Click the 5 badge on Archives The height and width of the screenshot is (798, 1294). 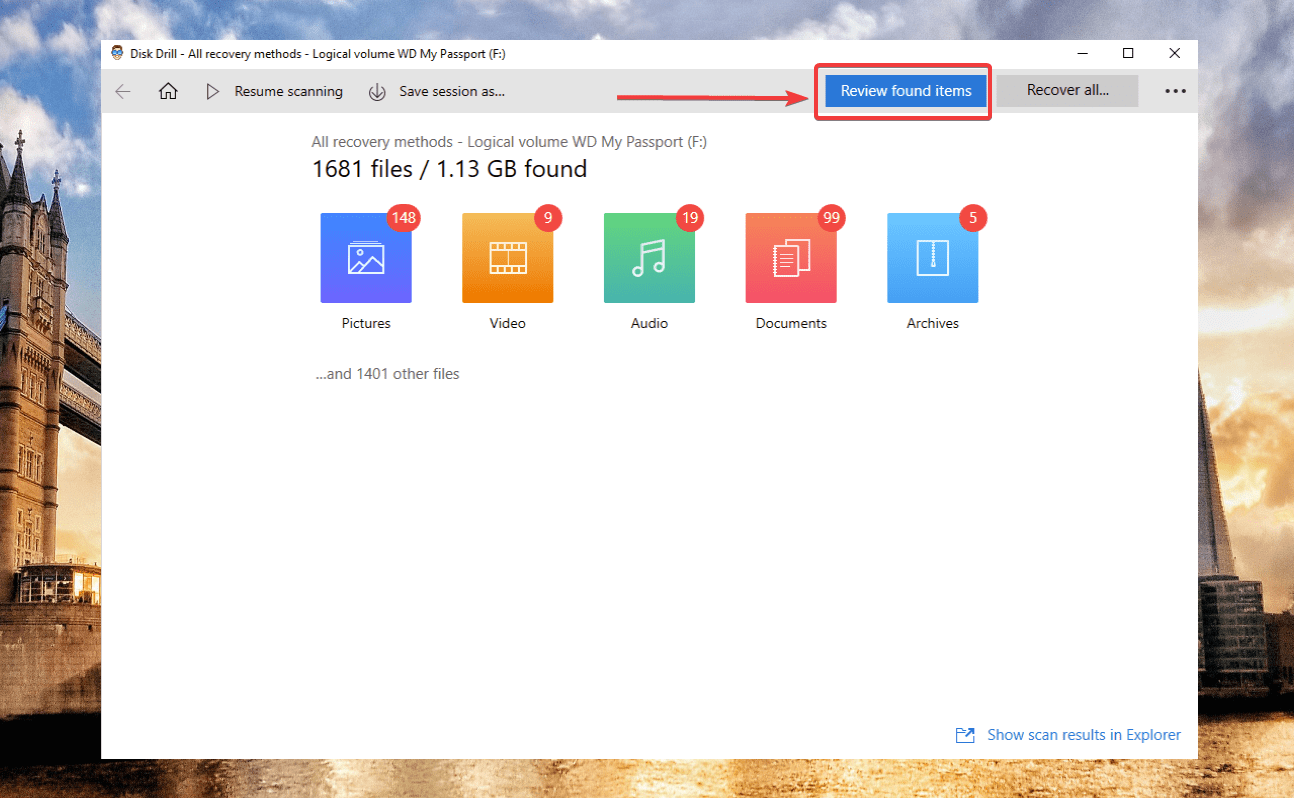click(973, 217)
